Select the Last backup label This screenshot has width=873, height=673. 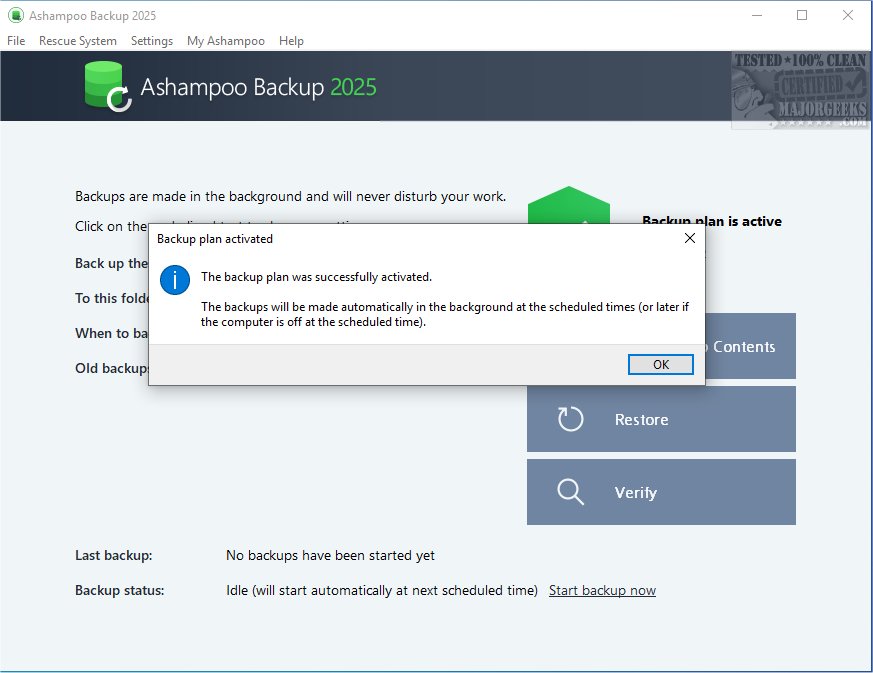[x=114, y=555]
